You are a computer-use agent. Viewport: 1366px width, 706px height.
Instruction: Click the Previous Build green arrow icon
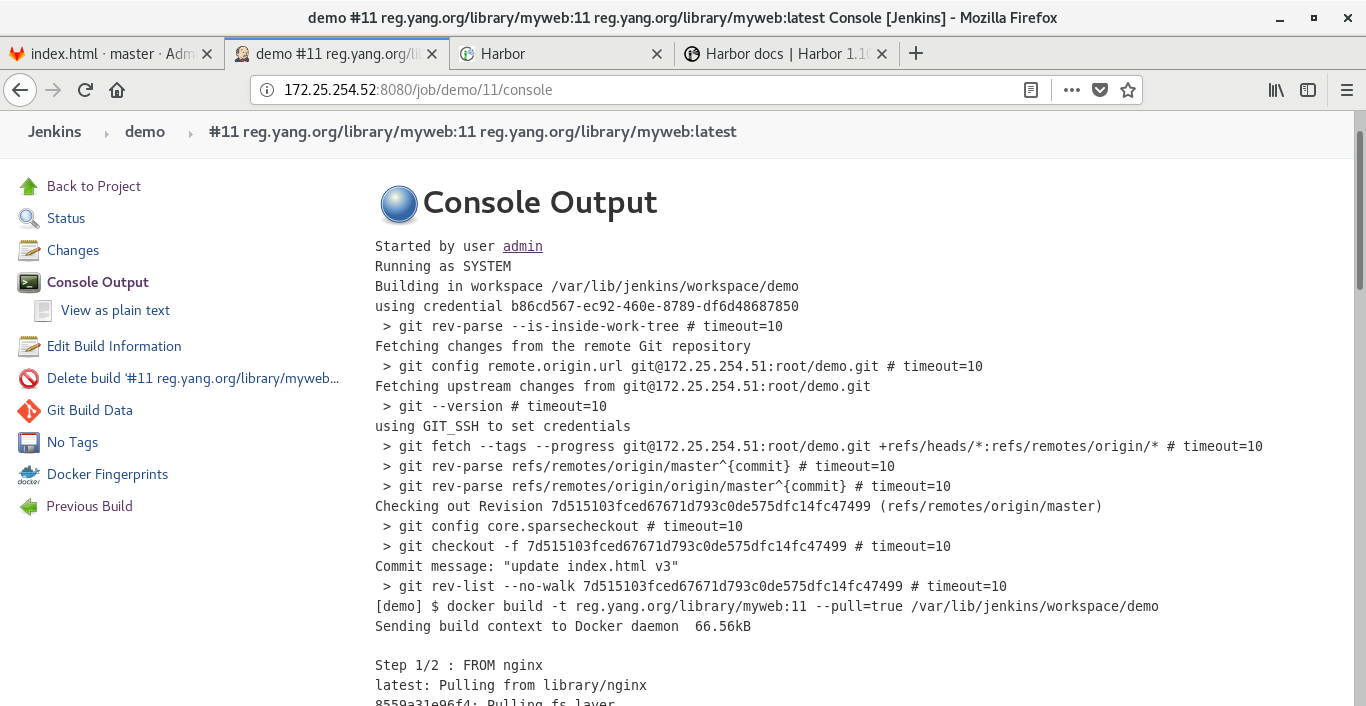pos(28,506)
